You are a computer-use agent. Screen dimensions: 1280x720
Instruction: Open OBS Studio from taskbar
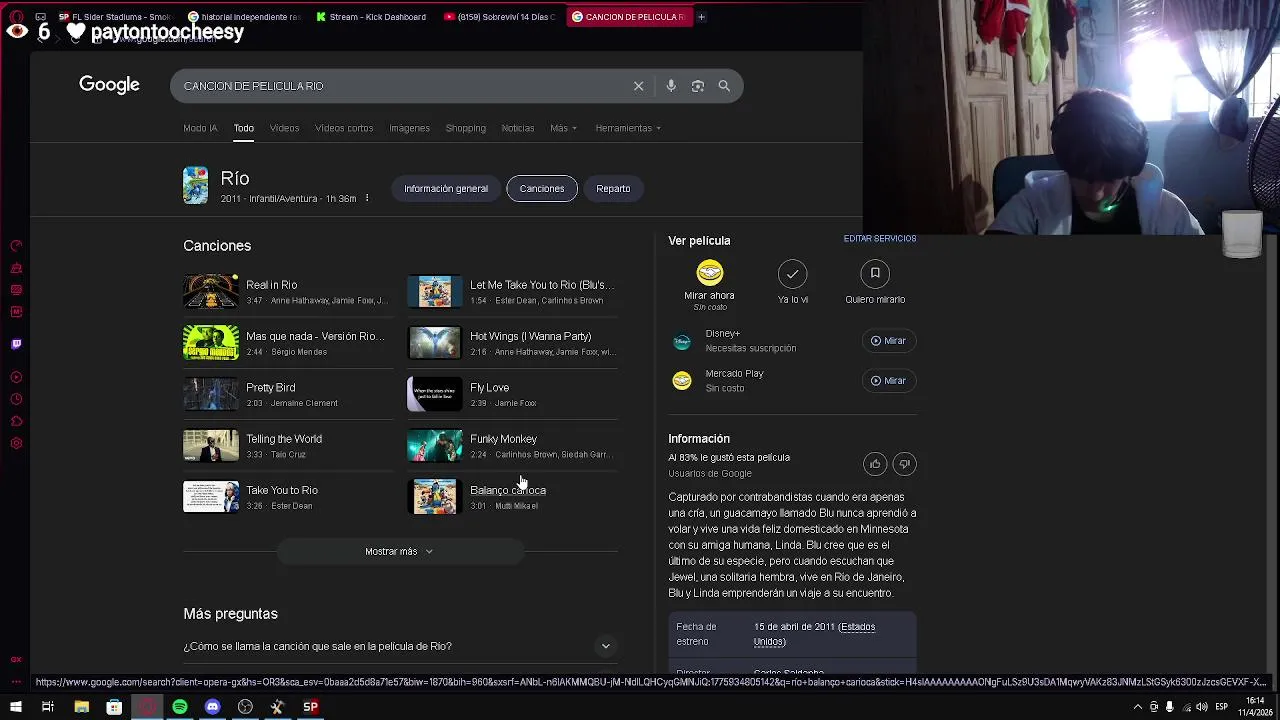pos(245,707)
